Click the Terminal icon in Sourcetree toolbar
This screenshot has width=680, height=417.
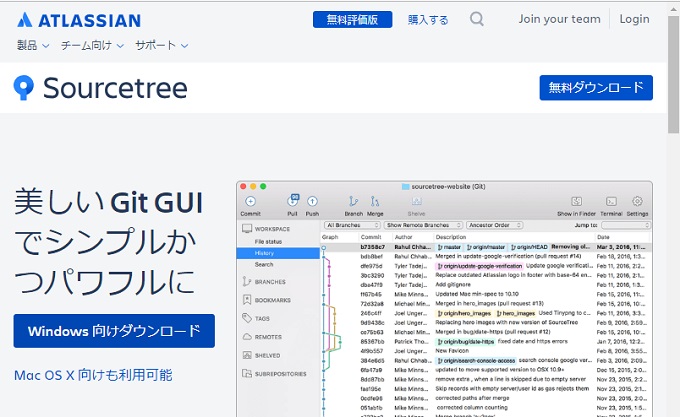pyautogui.click(x=611, y=201)
